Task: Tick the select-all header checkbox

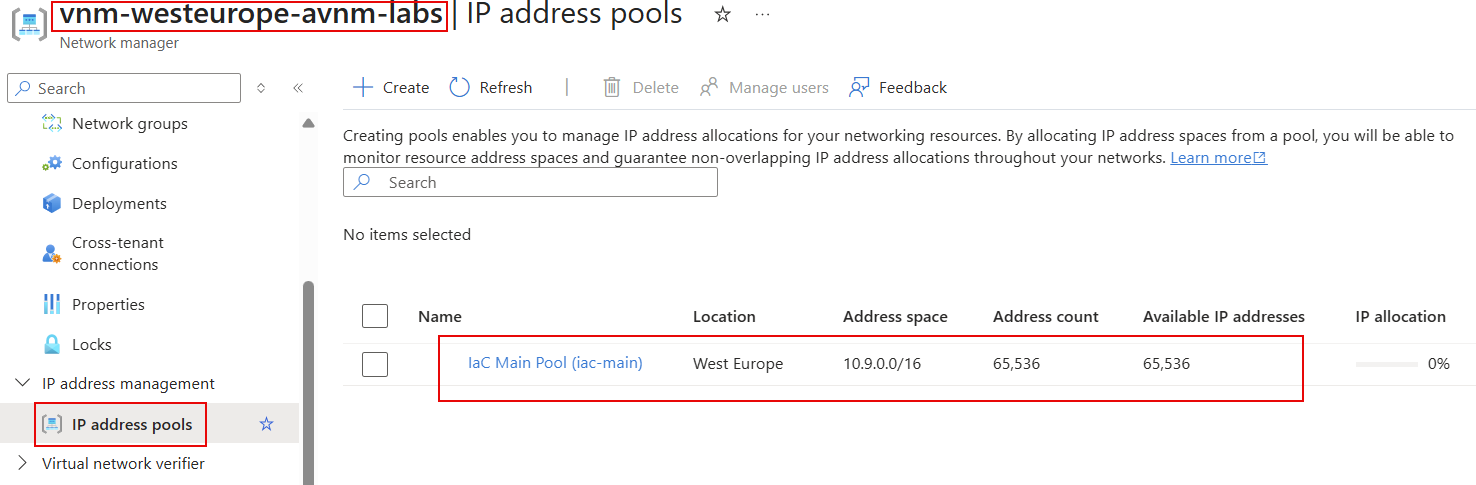Action: pos(375,316)
